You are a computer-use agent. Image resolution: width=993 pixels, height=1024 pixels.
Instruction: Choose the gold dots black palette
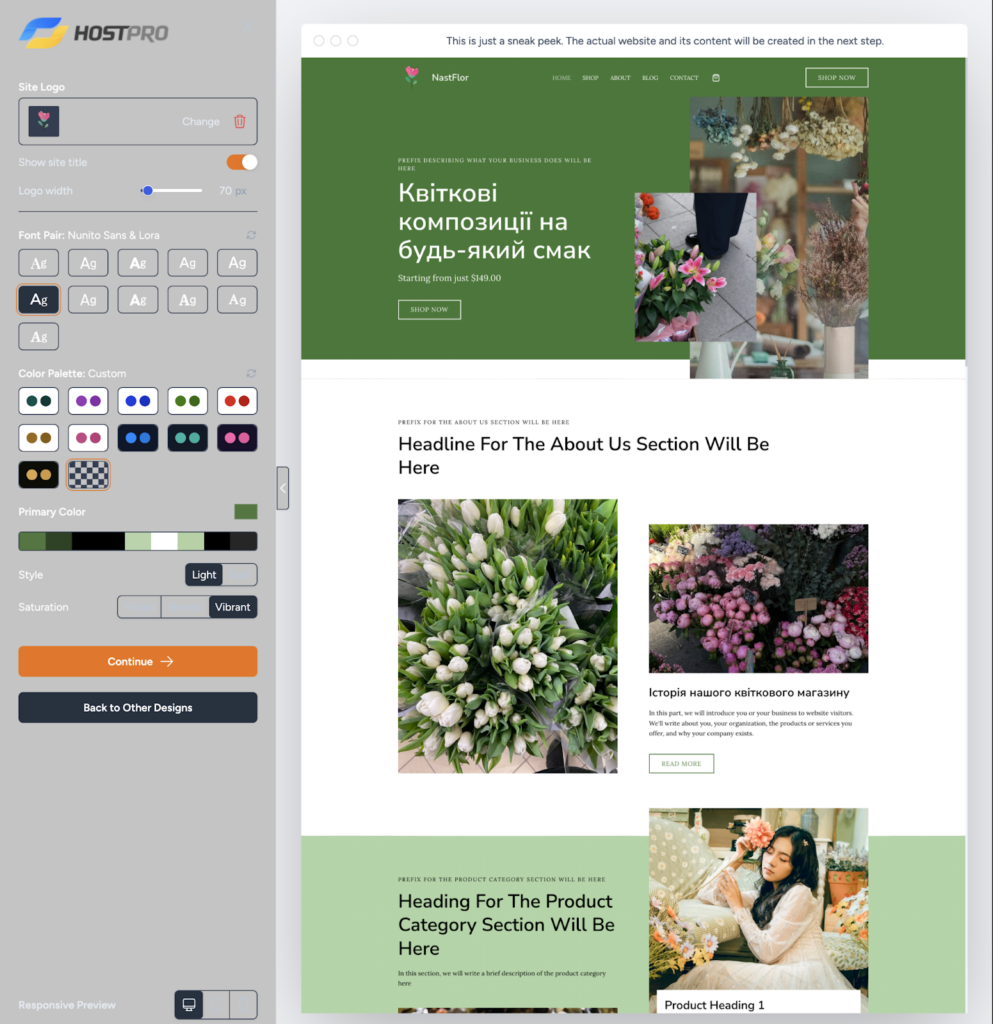click(39, 475)
